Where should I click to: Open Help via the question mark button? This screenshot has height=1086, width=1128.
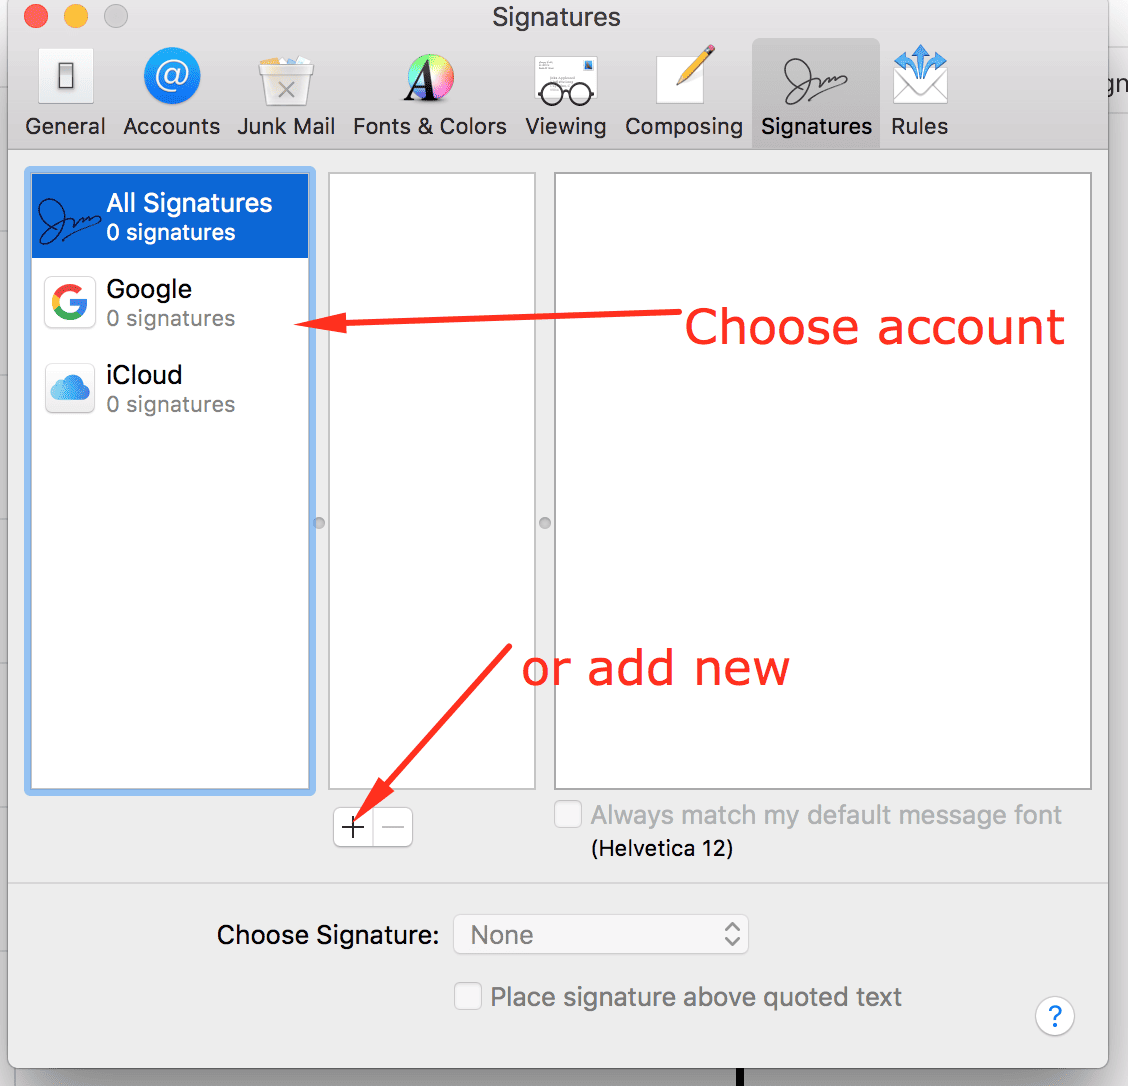click(x=1054, y=1016)
